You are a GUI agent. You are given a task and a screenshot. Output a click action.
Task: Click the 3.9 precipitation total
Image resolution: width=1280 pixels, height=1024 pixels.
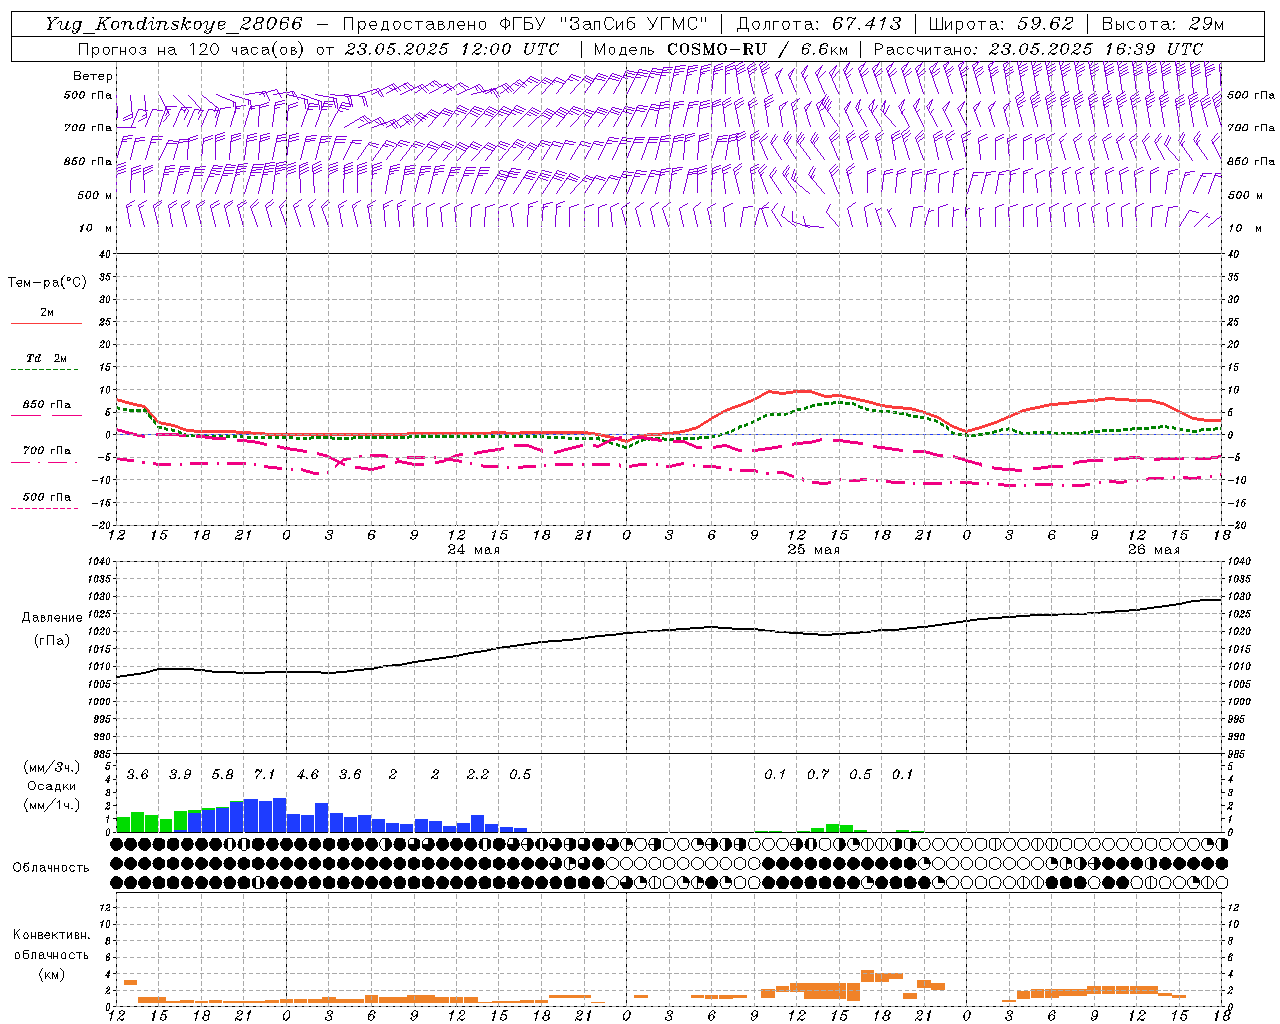180,774
